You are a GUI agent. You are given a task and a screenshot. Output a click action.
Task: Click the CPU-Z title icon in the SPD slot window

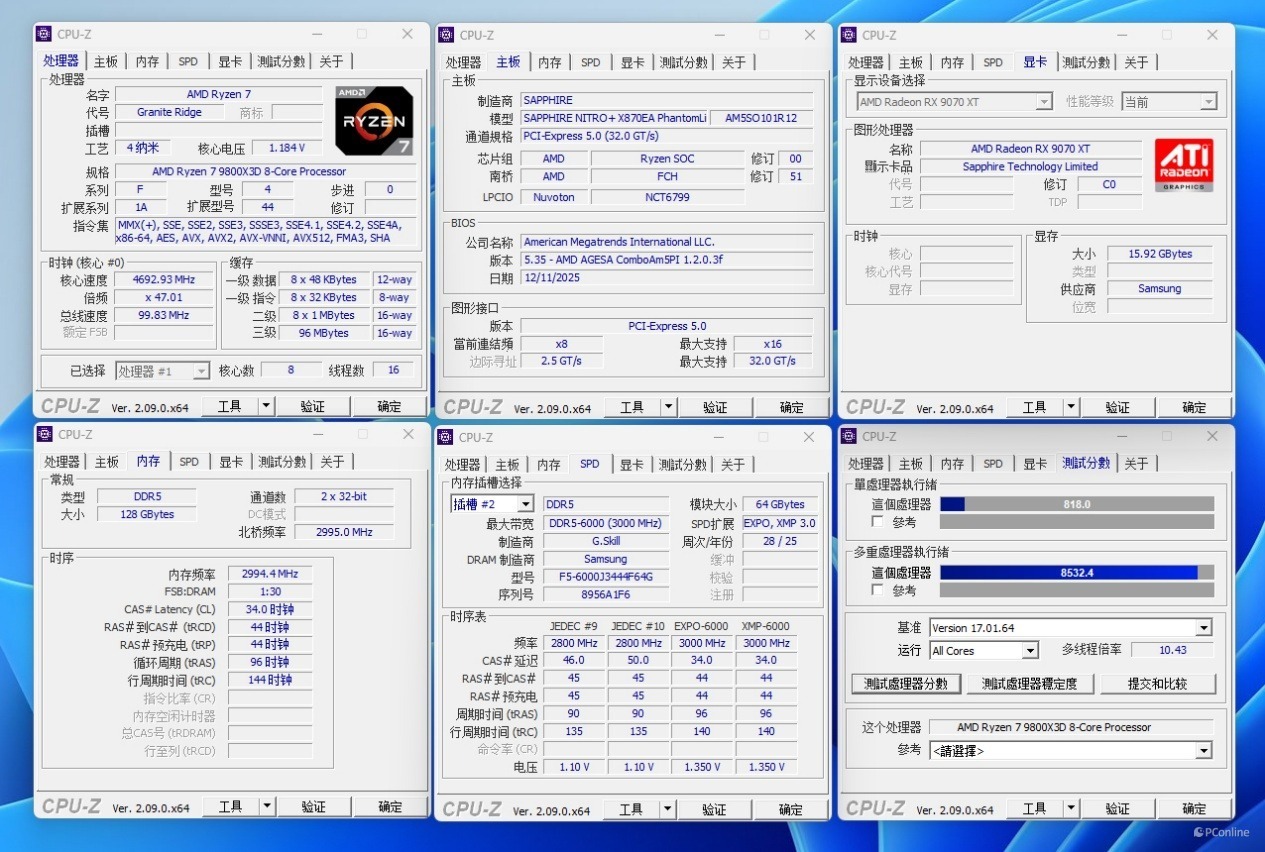(447, 437)
